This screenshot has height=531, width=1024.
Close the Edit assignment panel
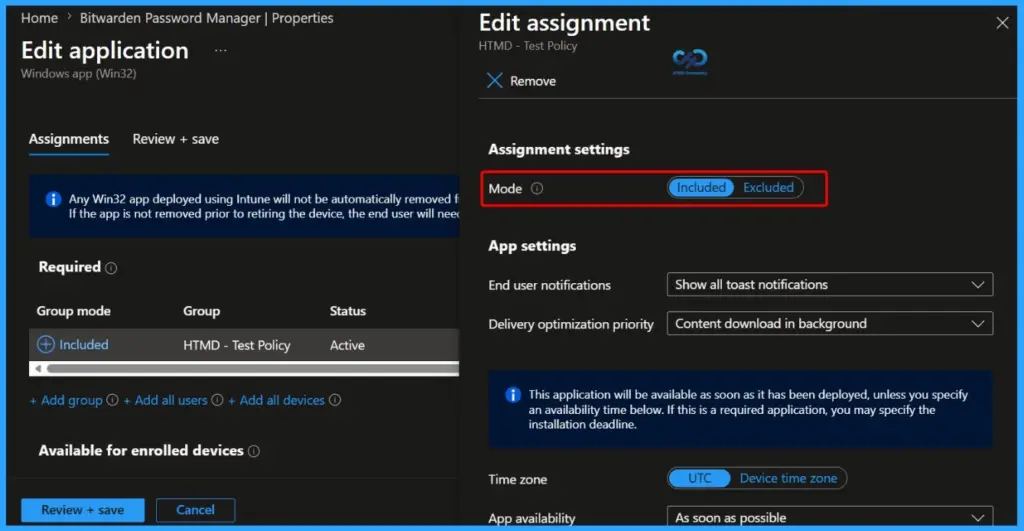point(1002,24)
